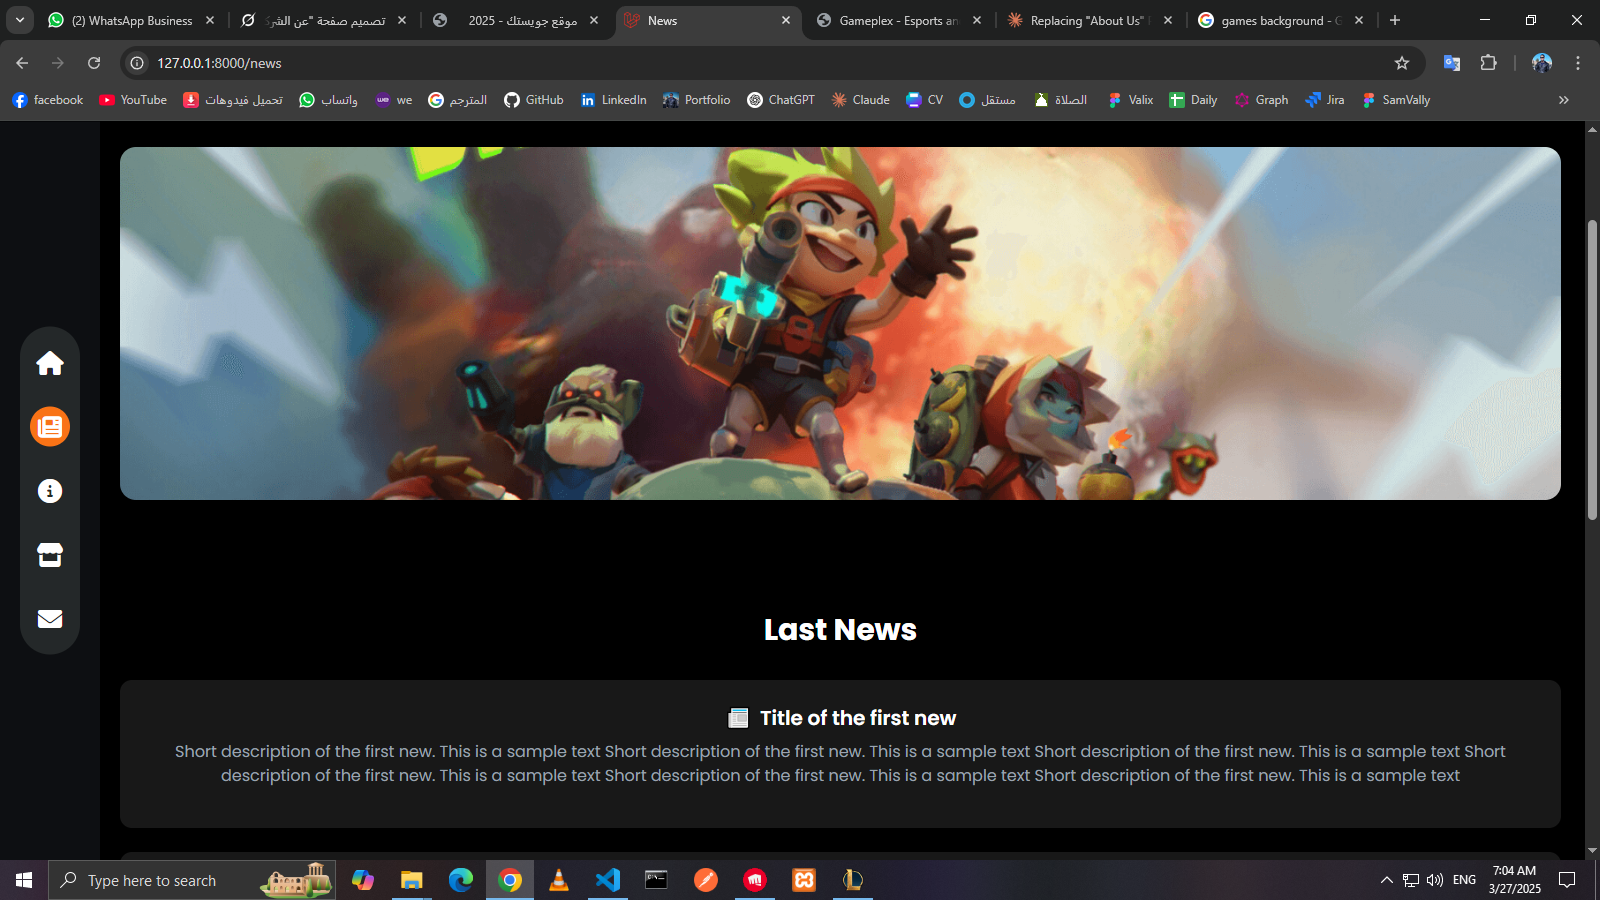This screenshot has width=1600, height=900.
Task: Open the Contact envelope sidebar icon
Action: (50, 619)
